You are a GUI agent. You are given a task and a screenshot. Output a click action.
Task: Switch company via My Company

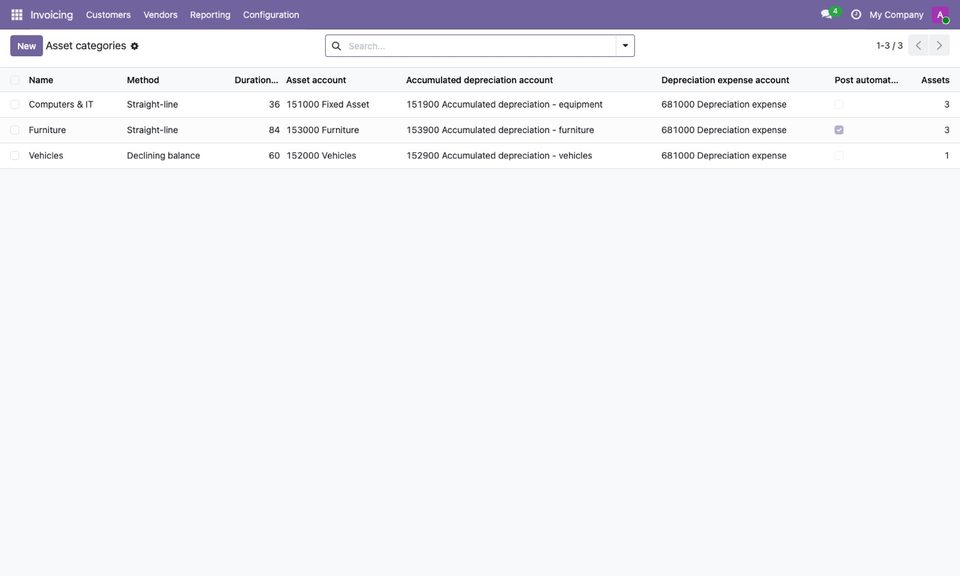click(x=896, y=15)
